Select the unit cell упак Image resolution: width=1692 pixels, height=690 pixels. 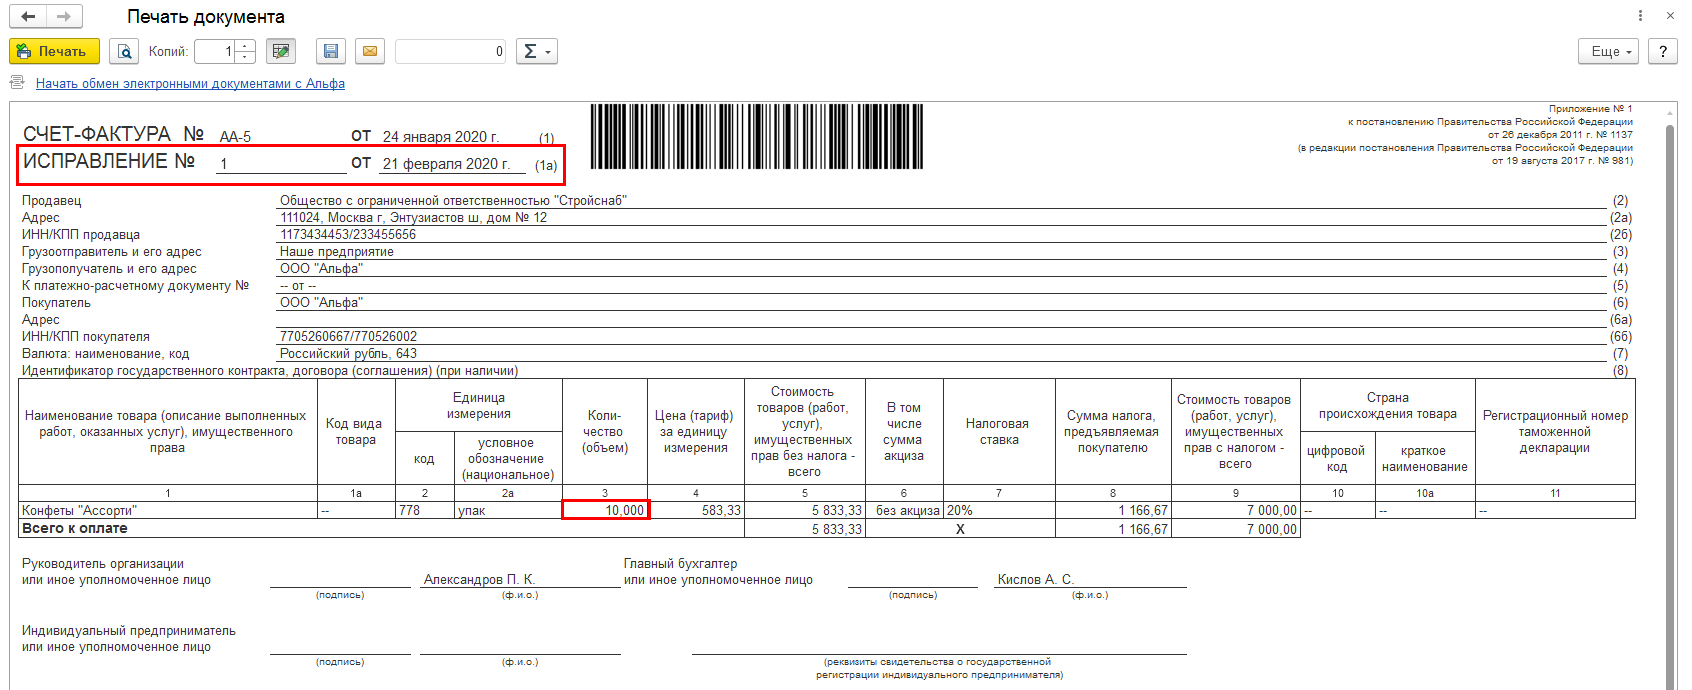(508, 510)
